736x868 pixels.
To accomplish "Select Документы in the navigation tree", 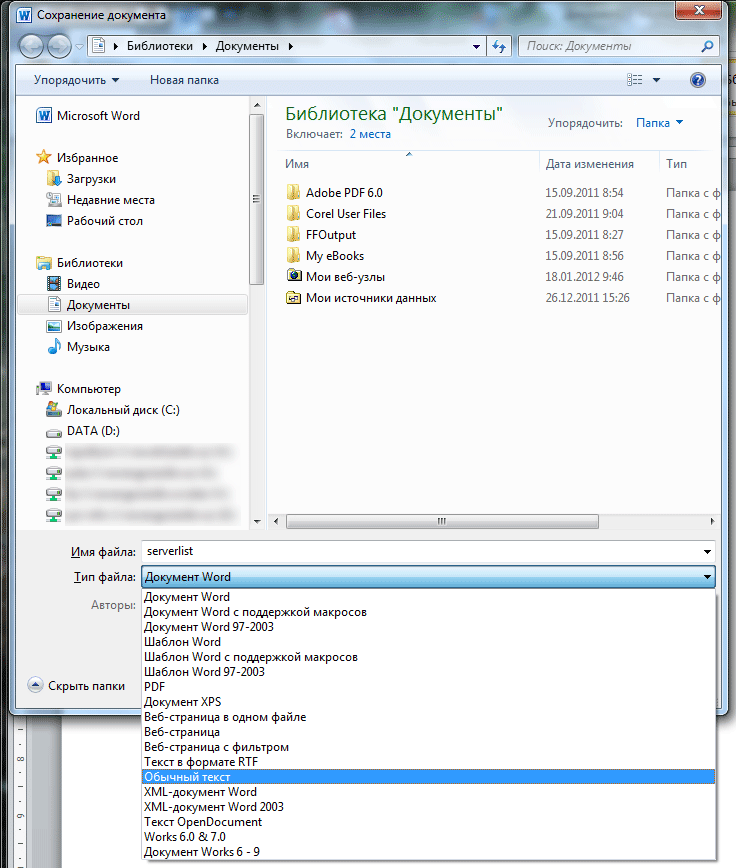I will [x=133, y=305].
